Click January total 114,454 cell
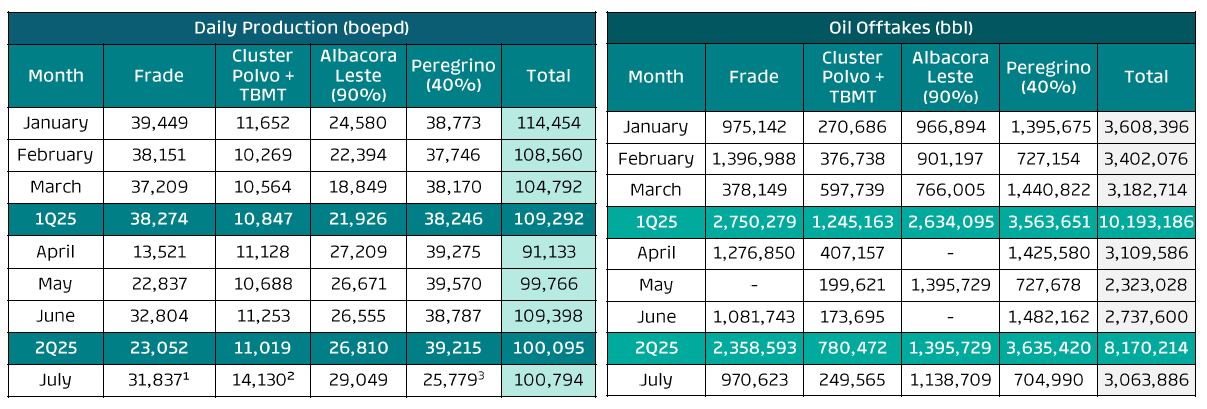Screen dimensions: 1207x409 click(548, 123)
